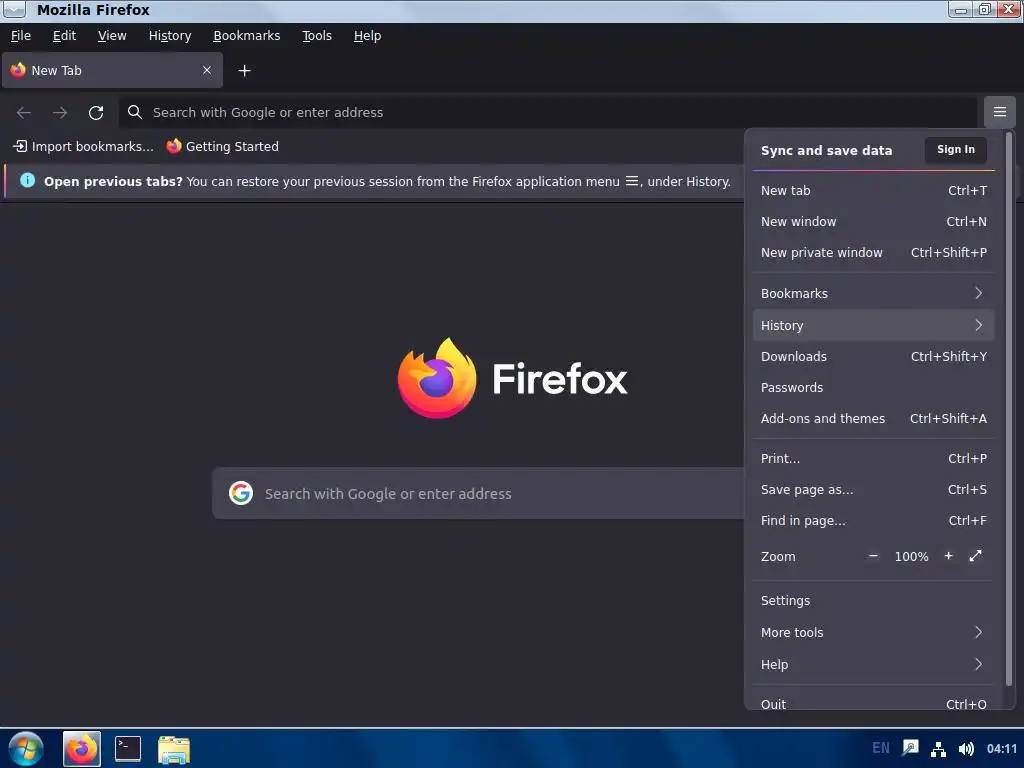Expand the More tools submenu

tap(873, 632)
